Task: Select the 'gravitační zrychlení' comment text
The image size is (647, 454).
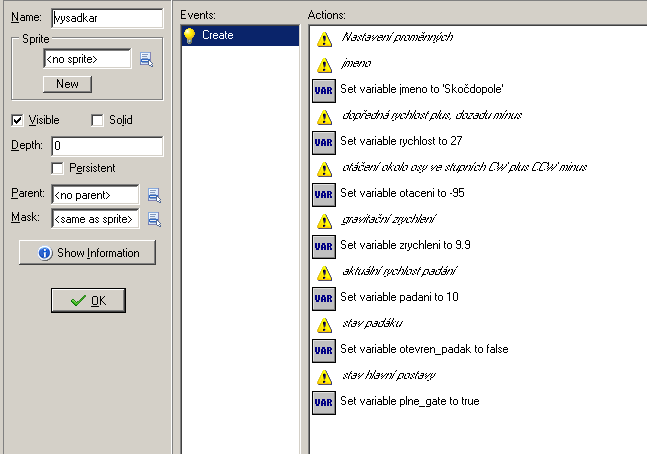Action: pyautogui.click(x=389, y=219)
